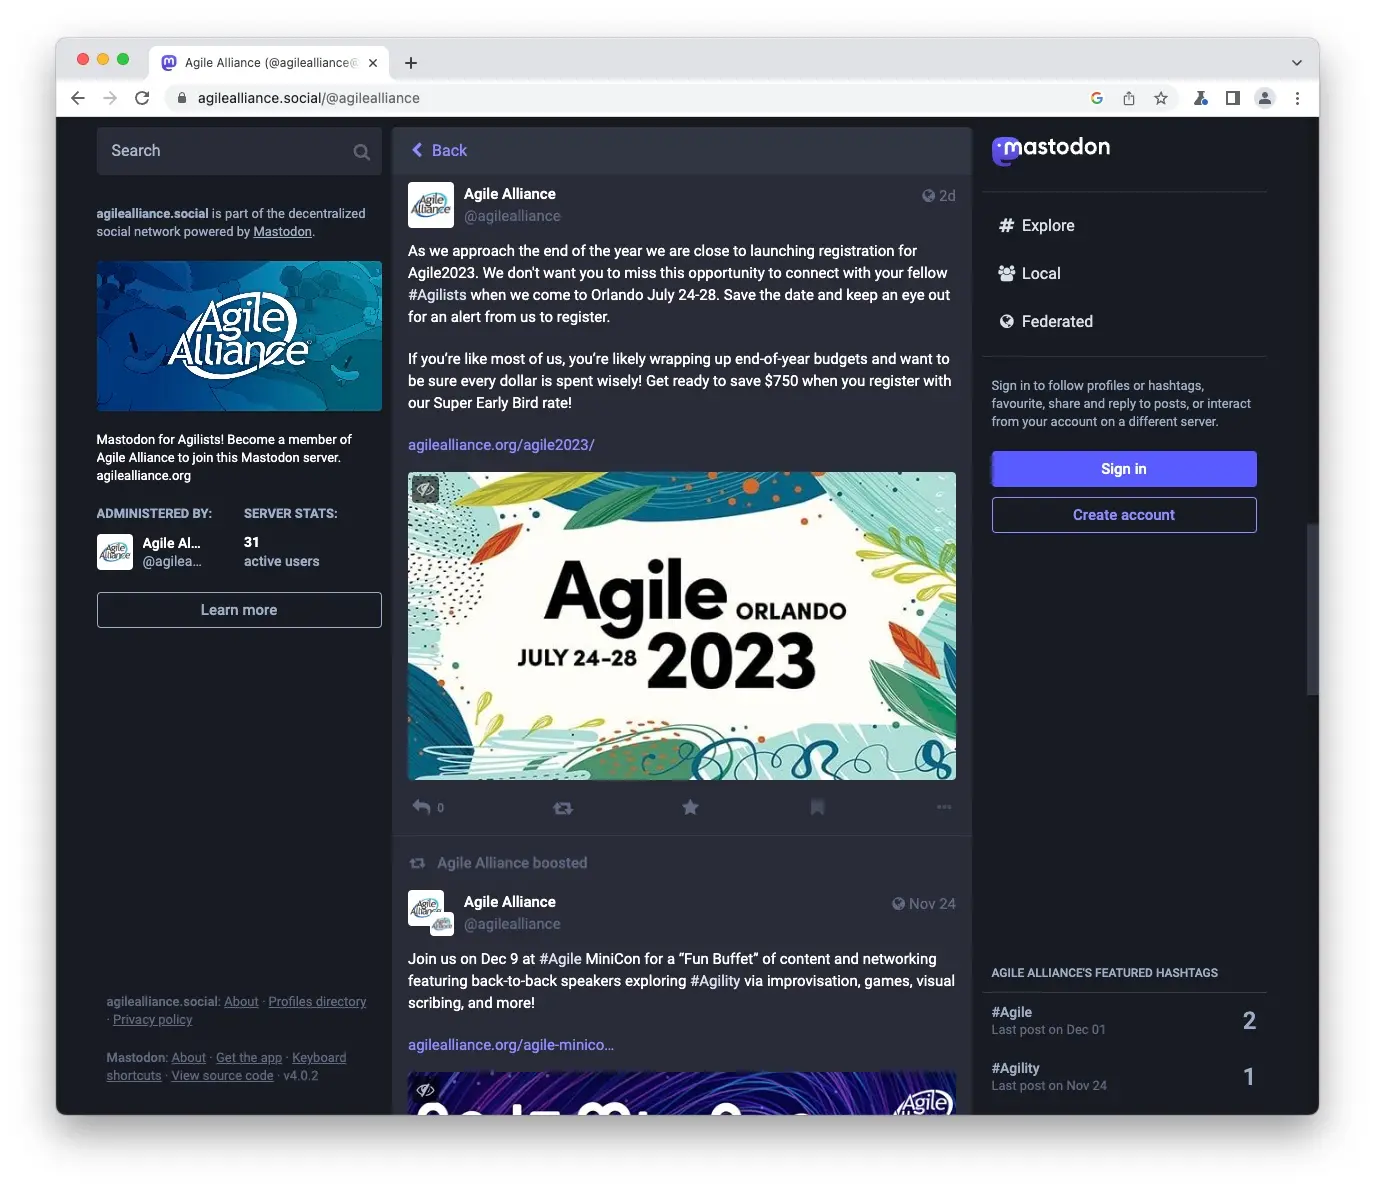Hide the MiniCon post image

[425, 1089]
